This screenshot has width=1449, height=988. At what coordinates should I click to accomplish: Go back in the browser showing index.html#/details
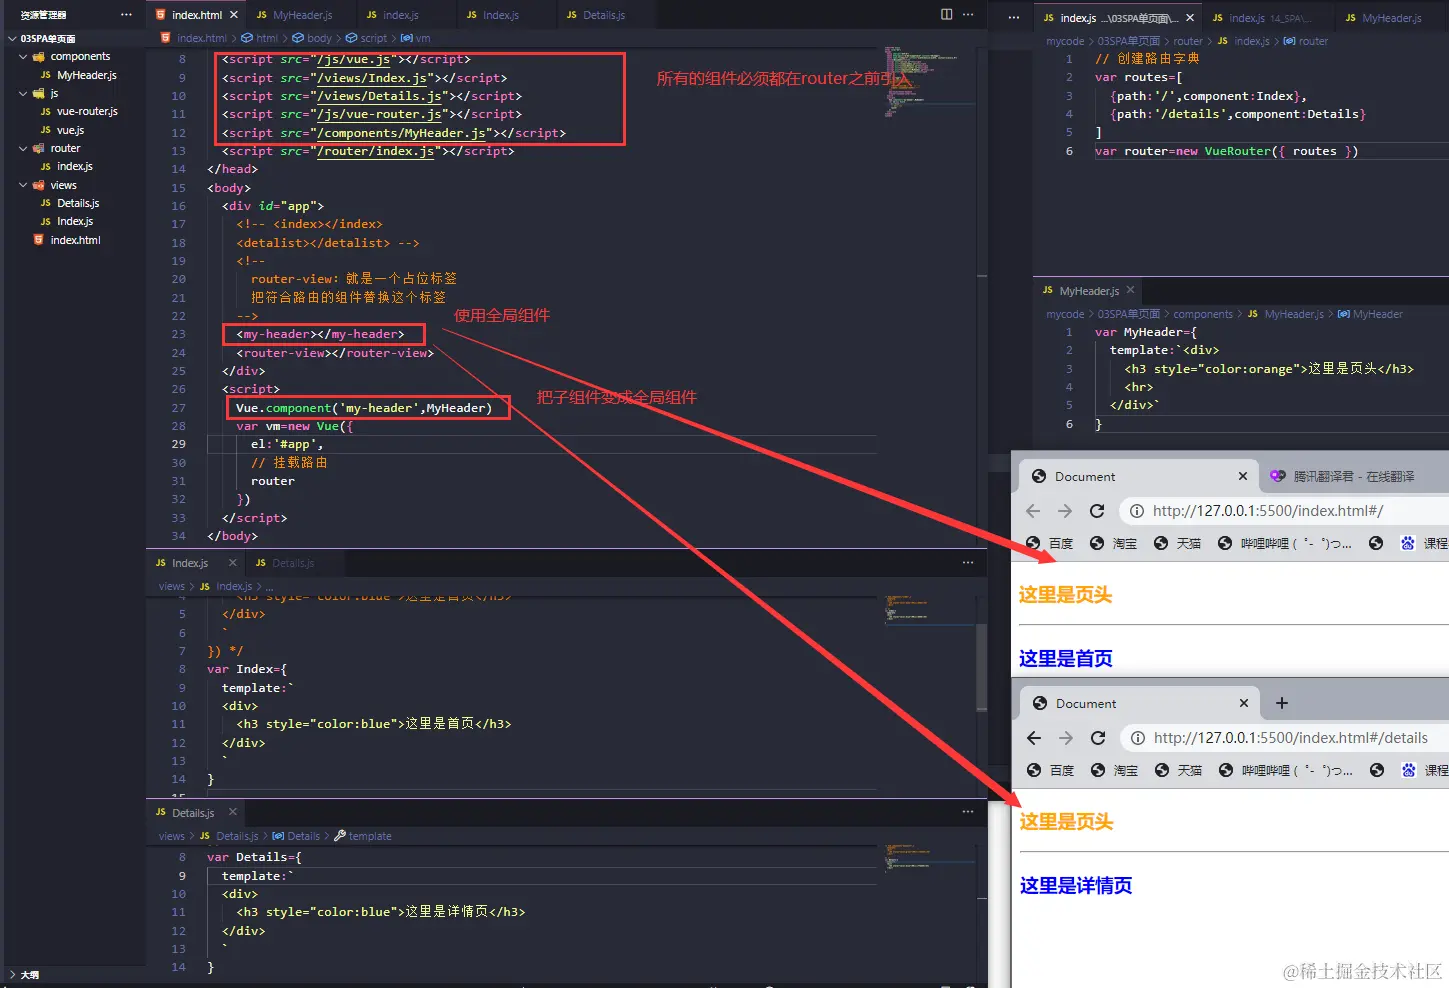pyautogui.click(x=1034, y=738)
